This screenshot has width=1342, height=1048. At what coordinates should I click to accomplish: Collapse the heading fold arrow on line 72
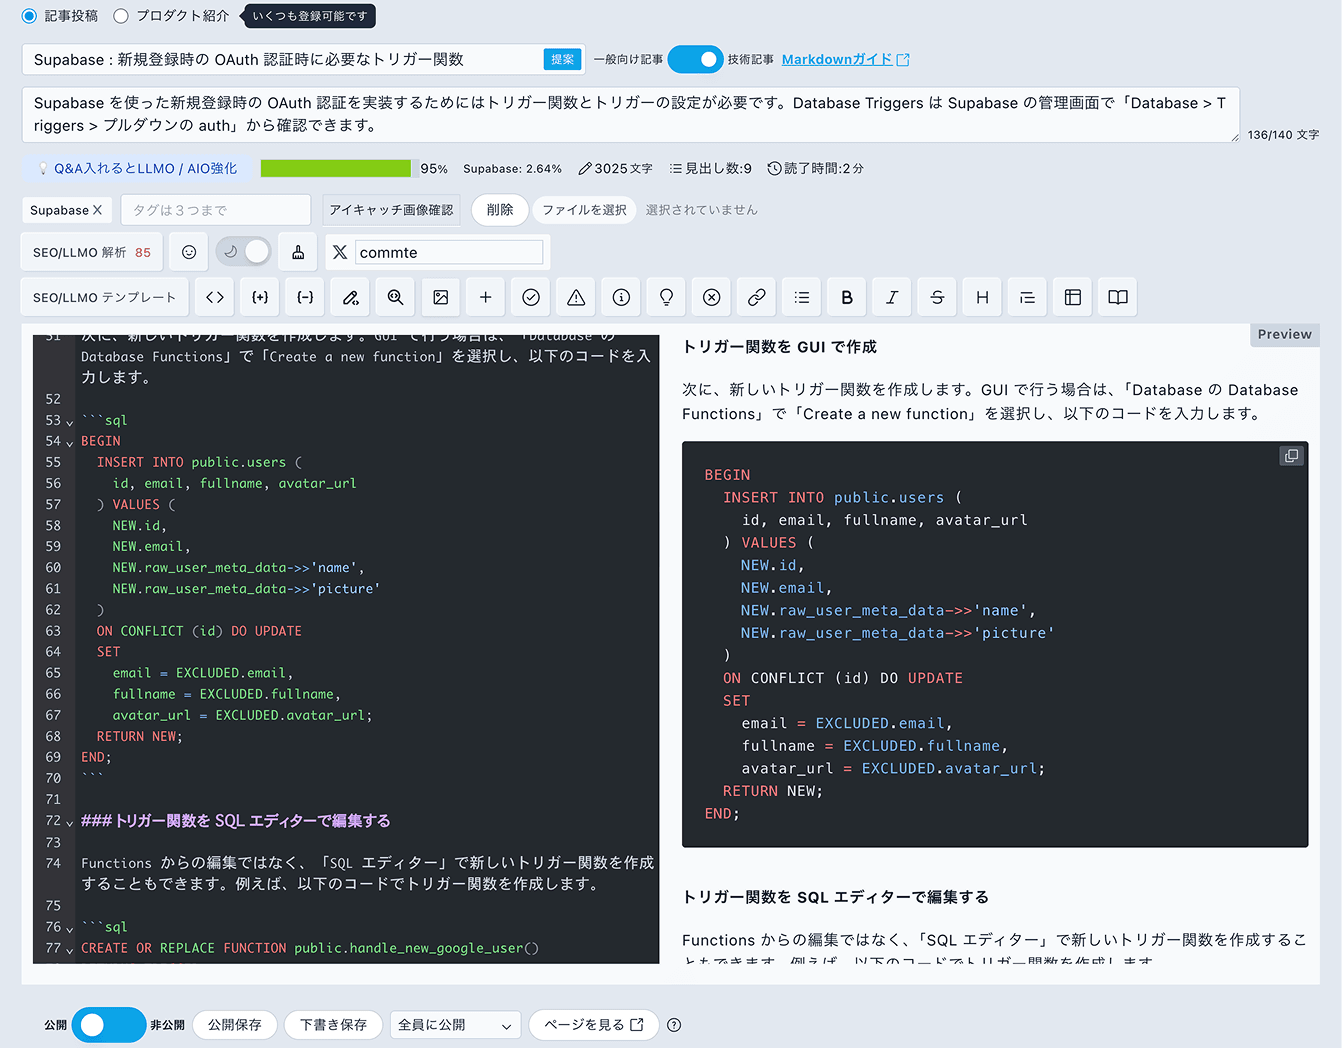[x=69, y=822]
